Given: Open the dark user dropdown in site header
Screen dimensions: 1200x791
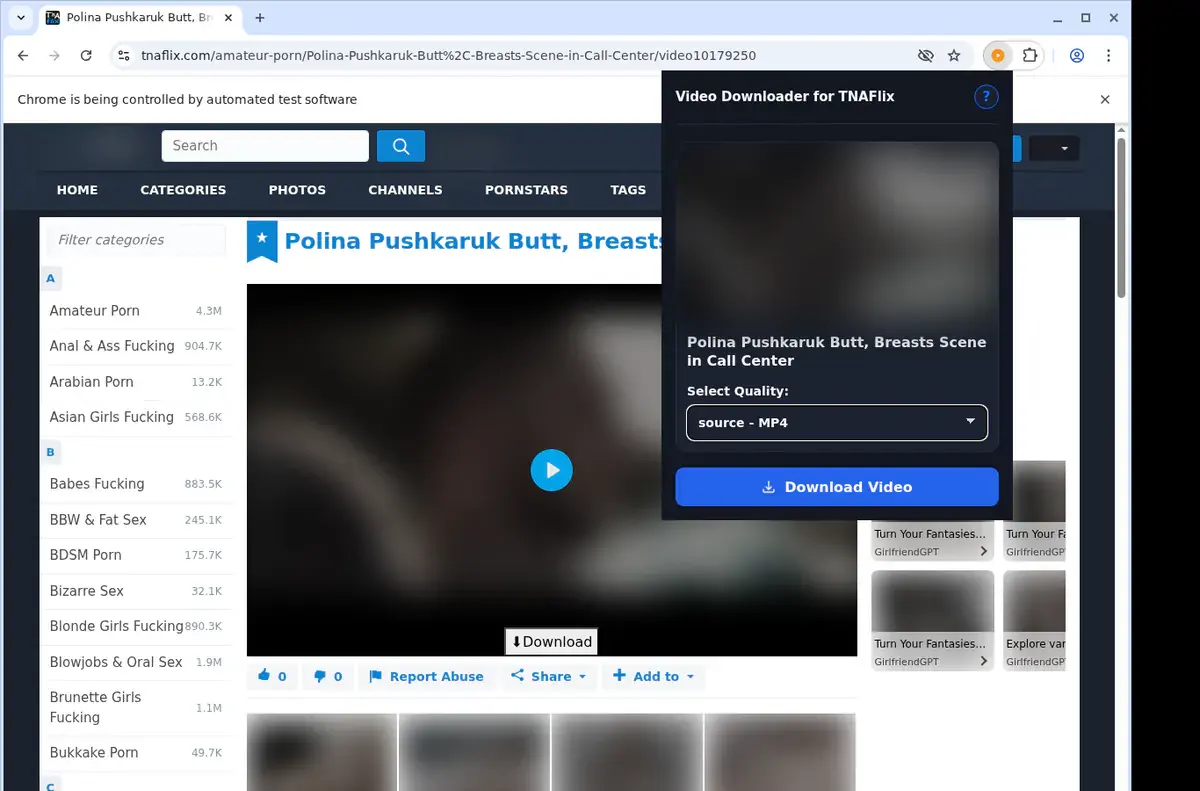Looking at the screenshot, I should [x=1054, y=148].
